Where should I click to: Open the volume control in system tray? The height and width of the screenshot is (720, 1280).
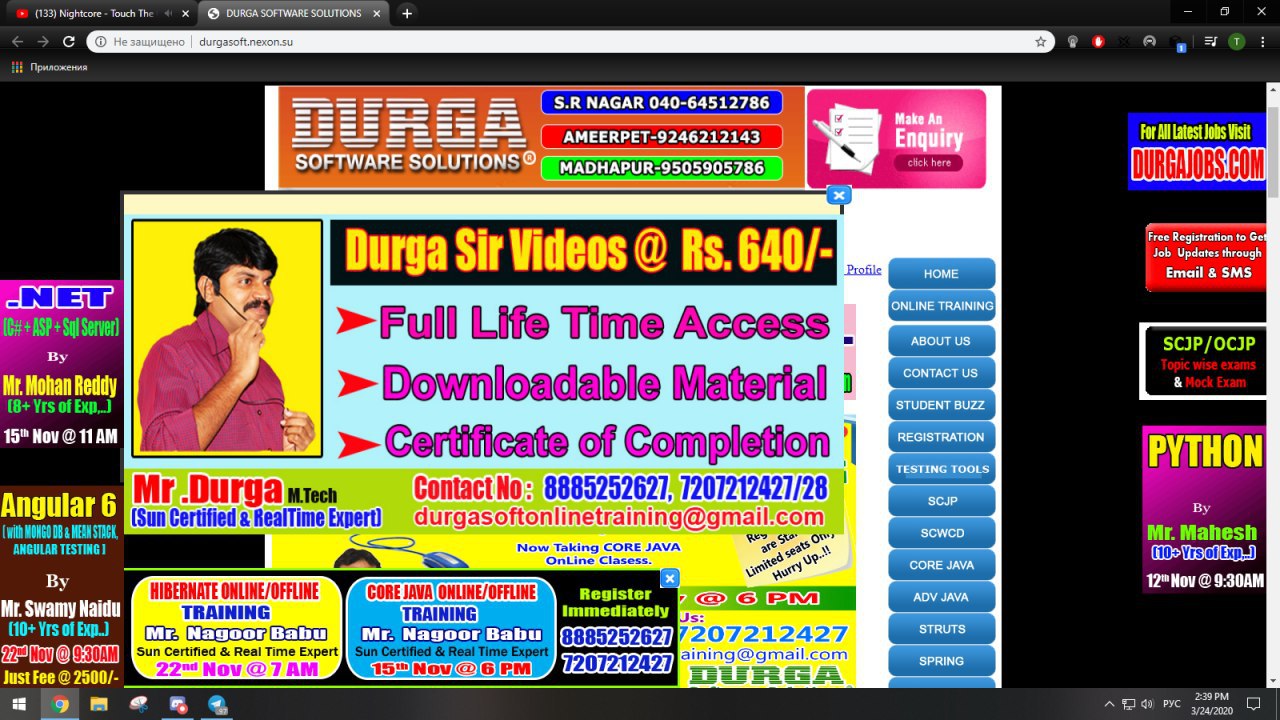pos(1147,704)
